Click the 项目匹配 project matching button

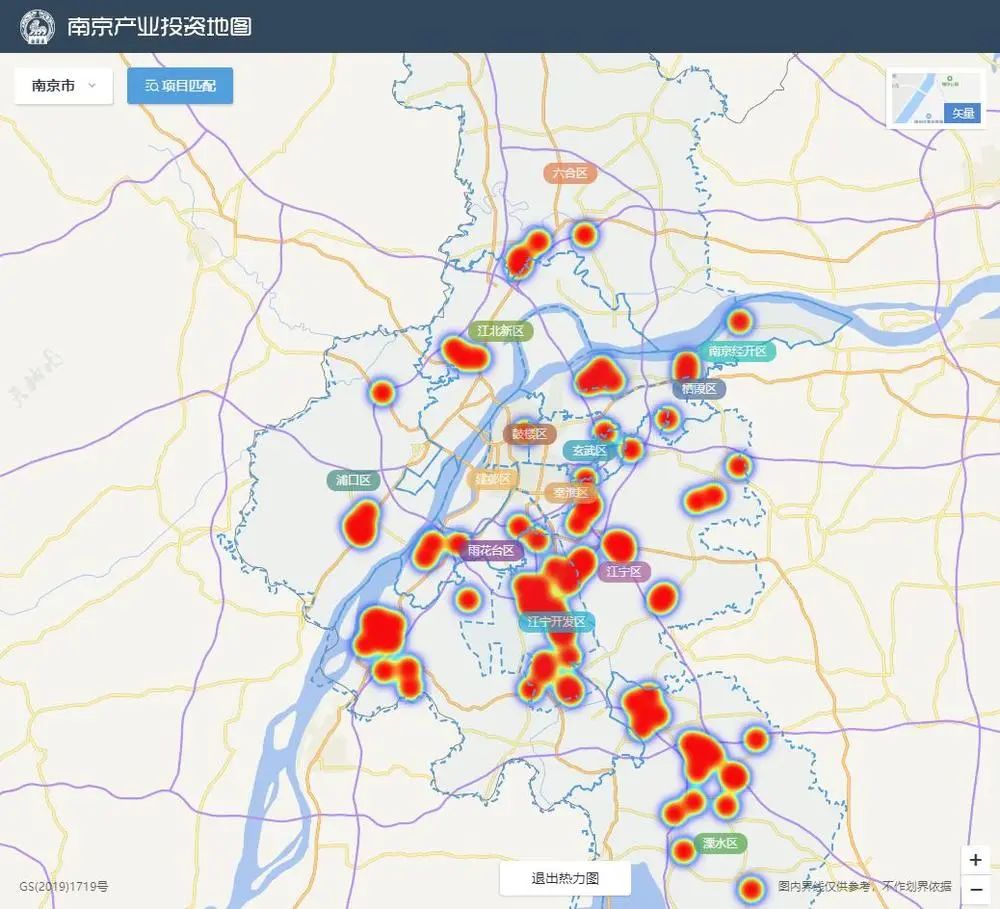(180, 86)
